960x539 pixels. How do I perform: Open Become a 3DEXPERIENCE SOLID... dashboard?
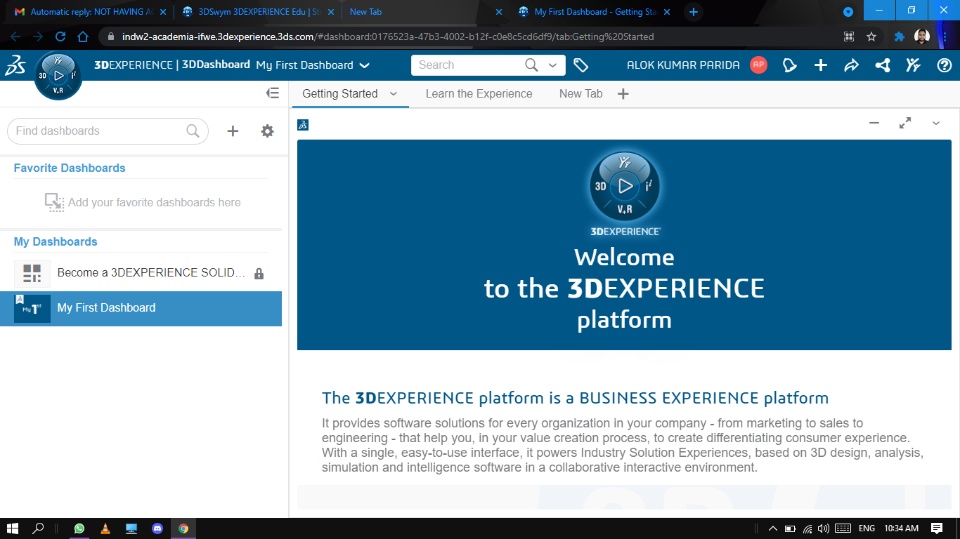150,273
